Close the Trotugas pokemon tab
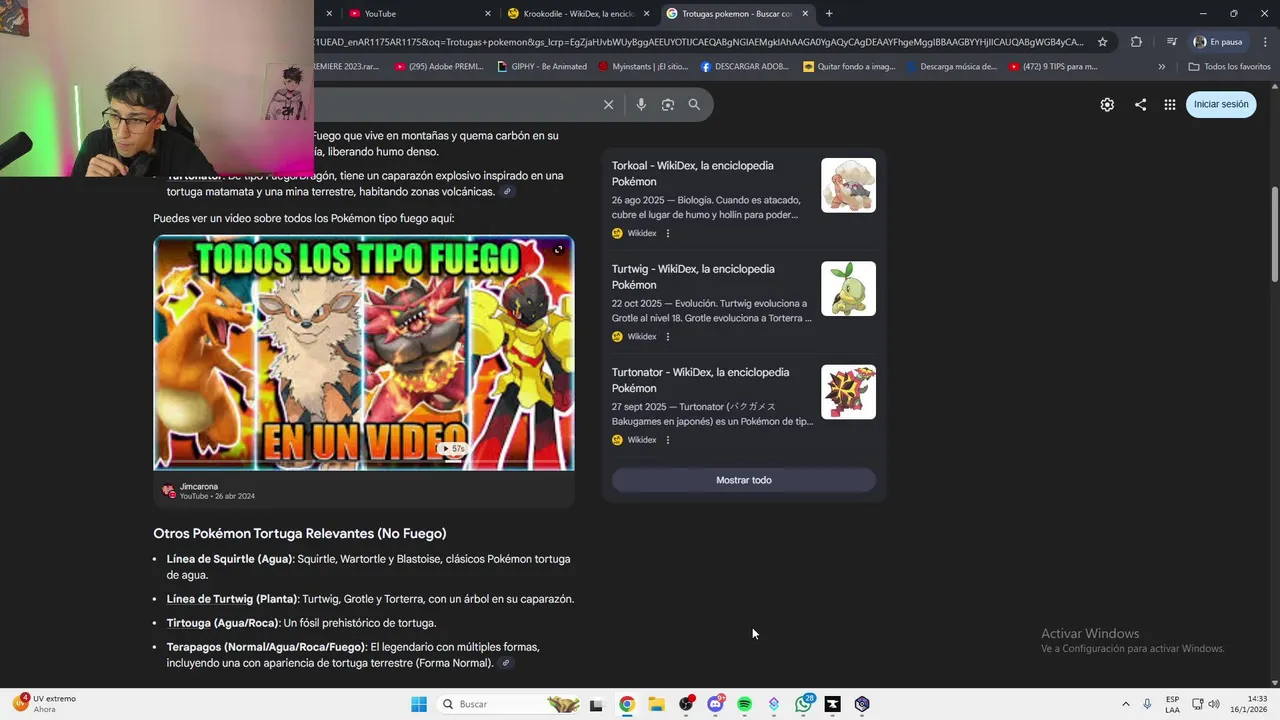The width and height of the screenshot is (1280, 720). [x=805, y=14]
